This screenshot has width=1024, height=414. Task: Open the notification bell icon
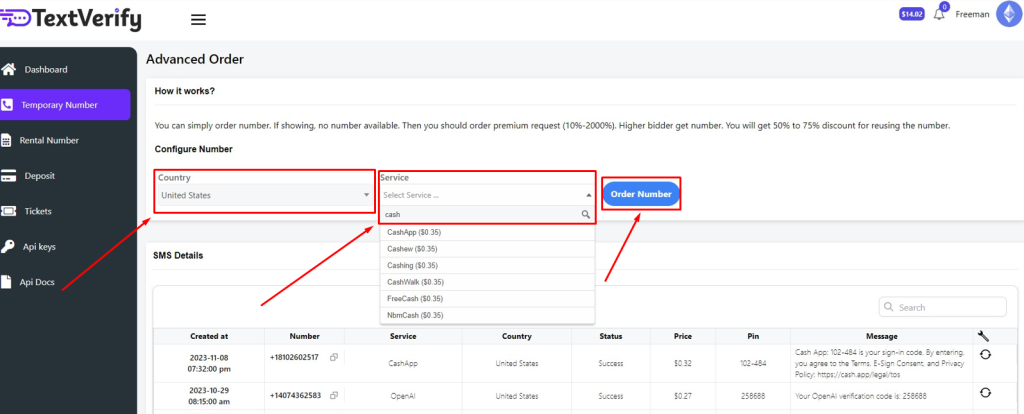(939, 15)
